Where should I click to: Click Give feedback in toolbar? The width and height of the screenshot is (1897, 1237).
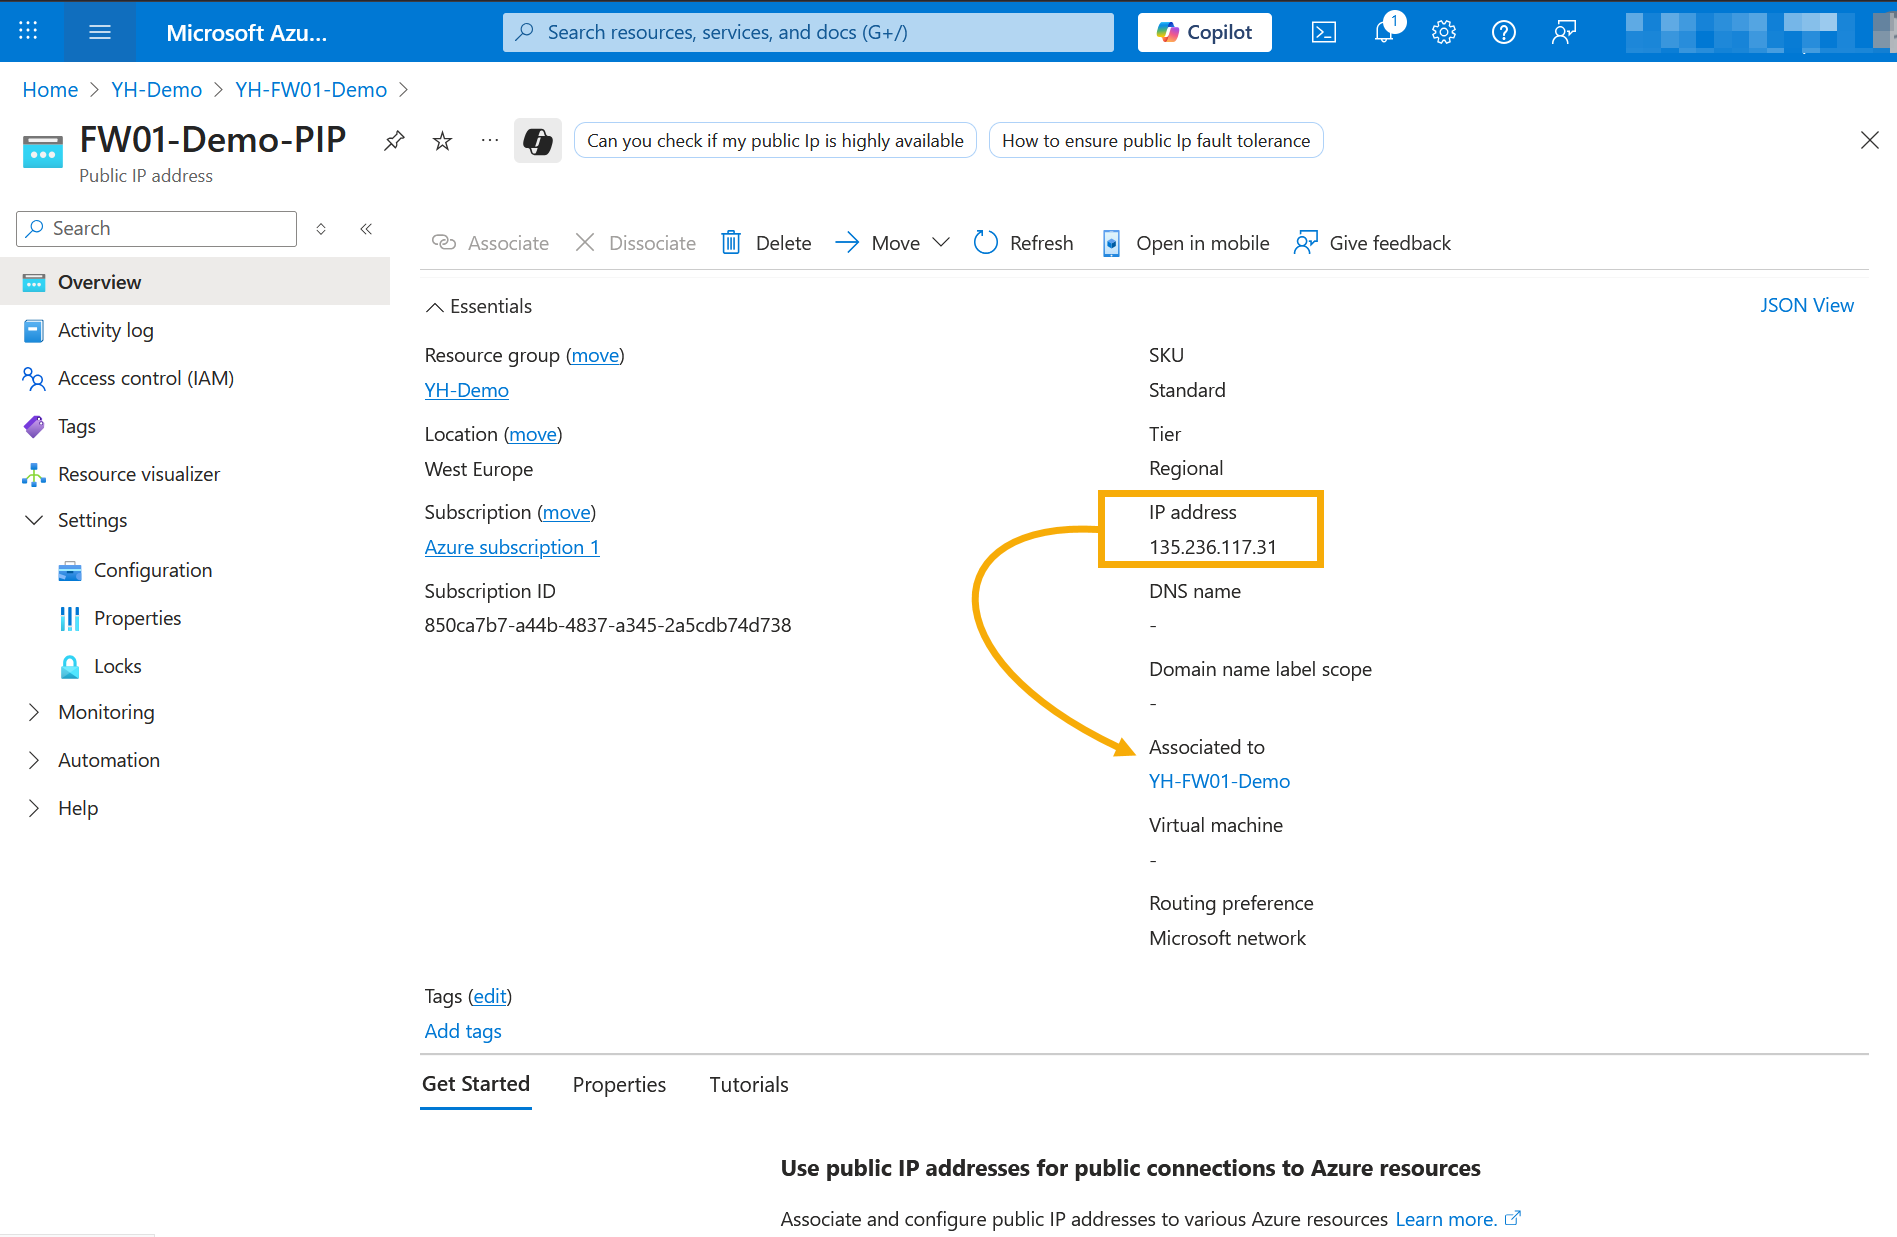[x=1372, y=243]
